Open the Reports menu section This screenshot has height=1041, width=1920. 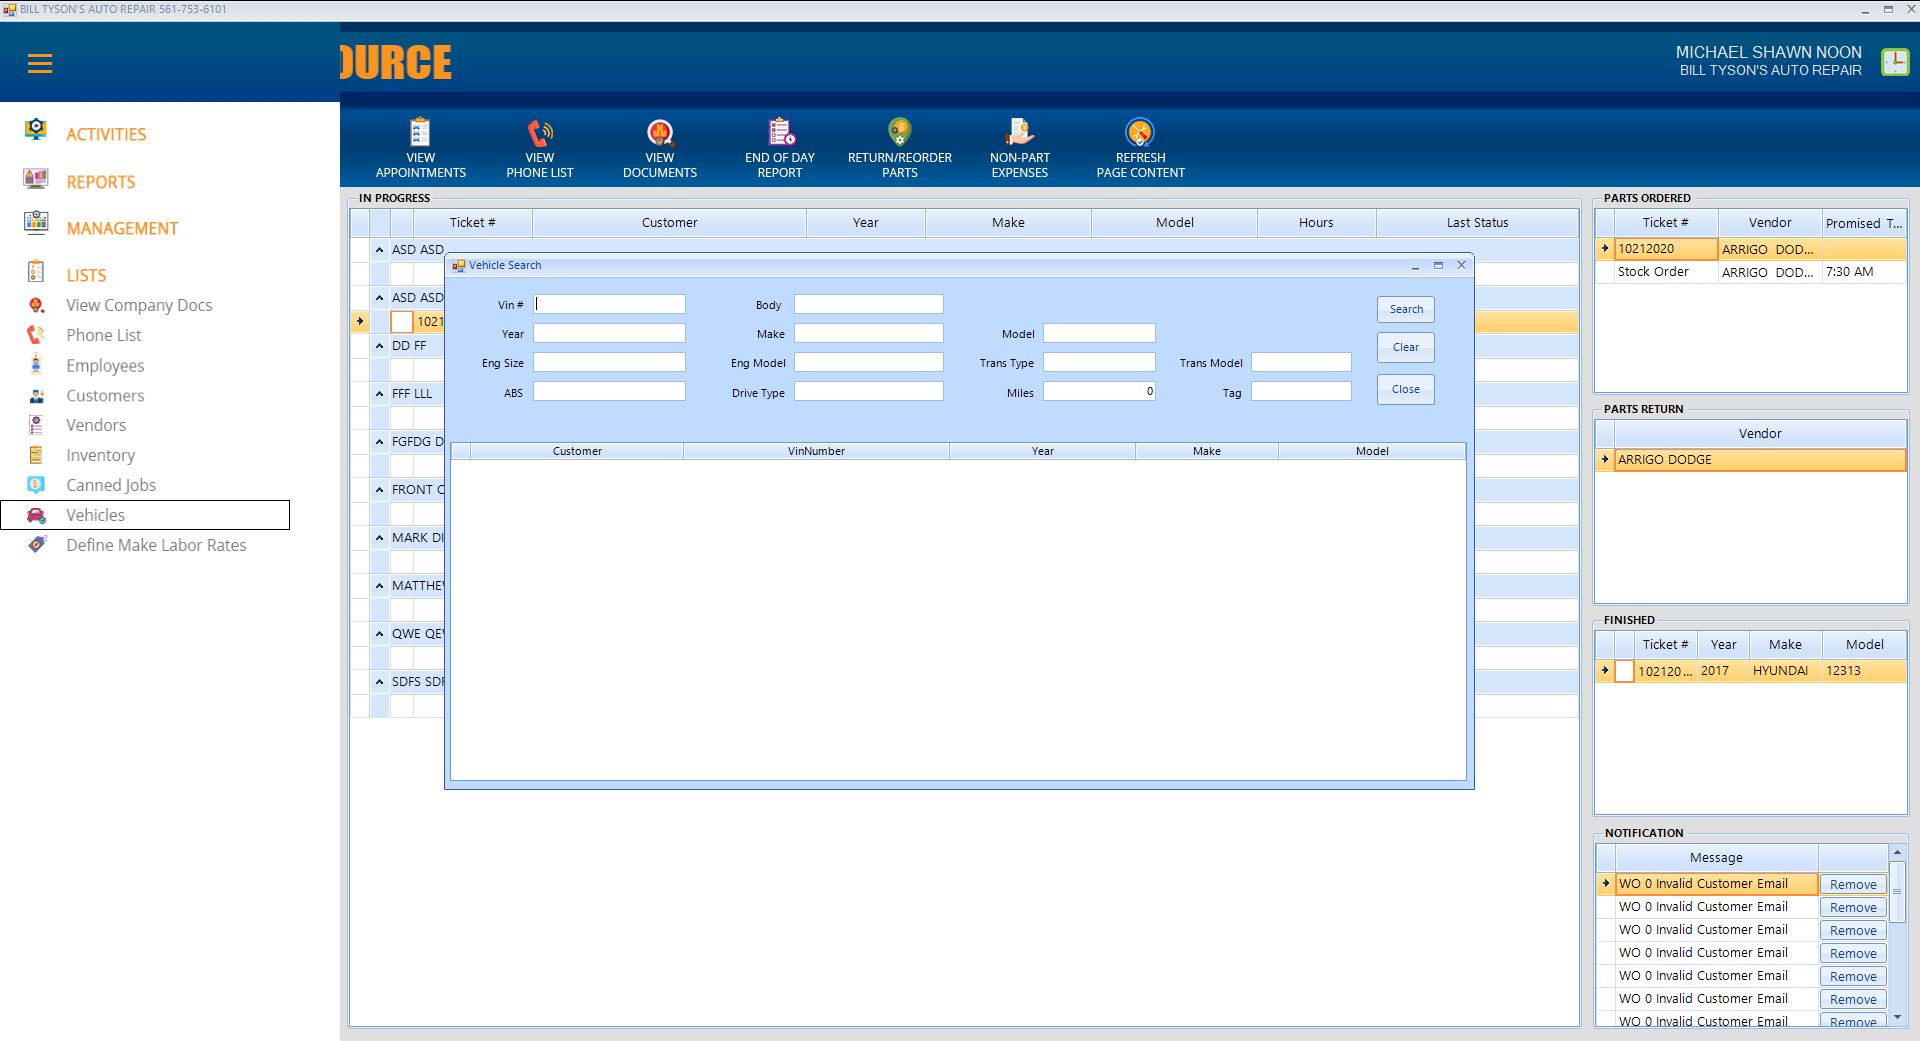pos(100,182)
